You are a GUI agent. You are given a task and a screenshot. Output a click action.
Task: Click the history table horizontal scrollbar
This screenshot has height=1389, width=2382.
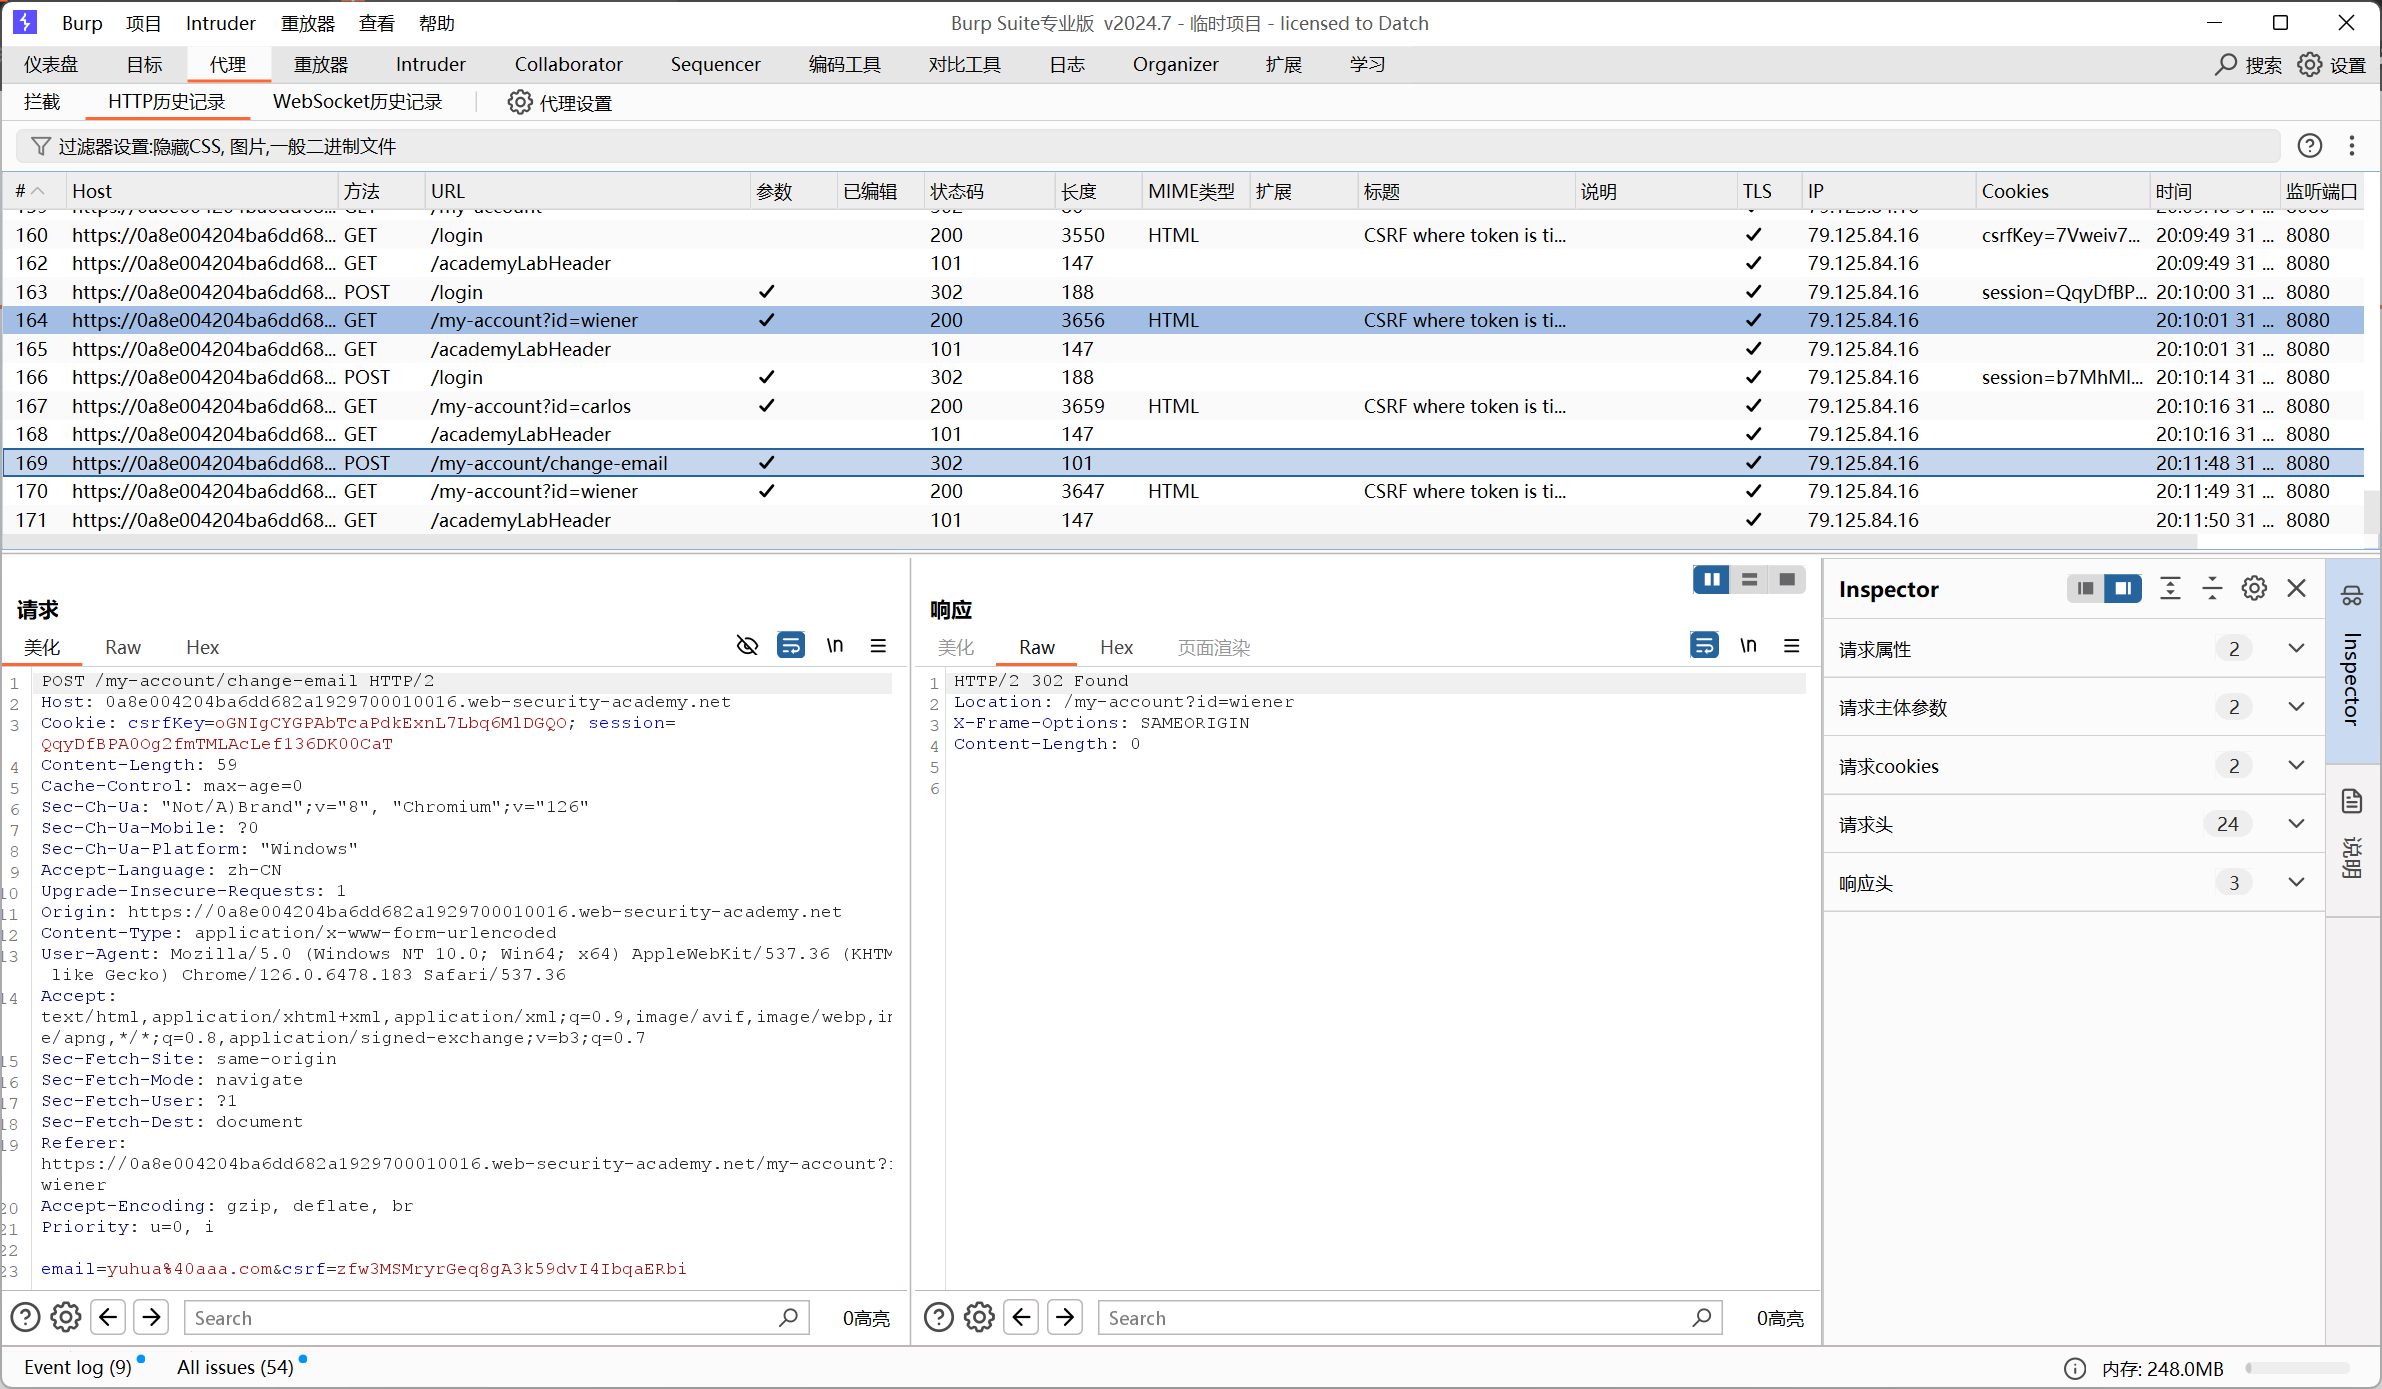coord(1100,541)
